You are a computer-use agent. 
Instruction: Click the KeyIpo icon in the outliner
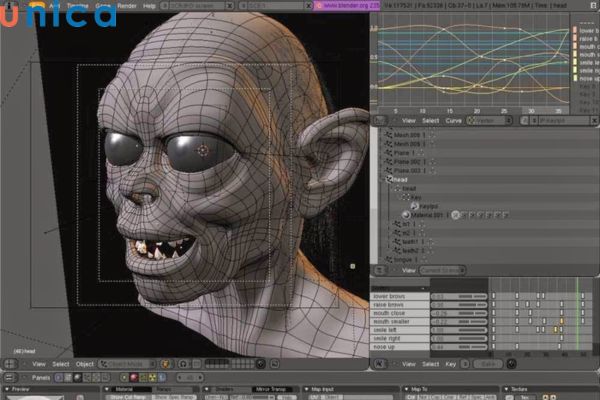(x=414, y=206)
